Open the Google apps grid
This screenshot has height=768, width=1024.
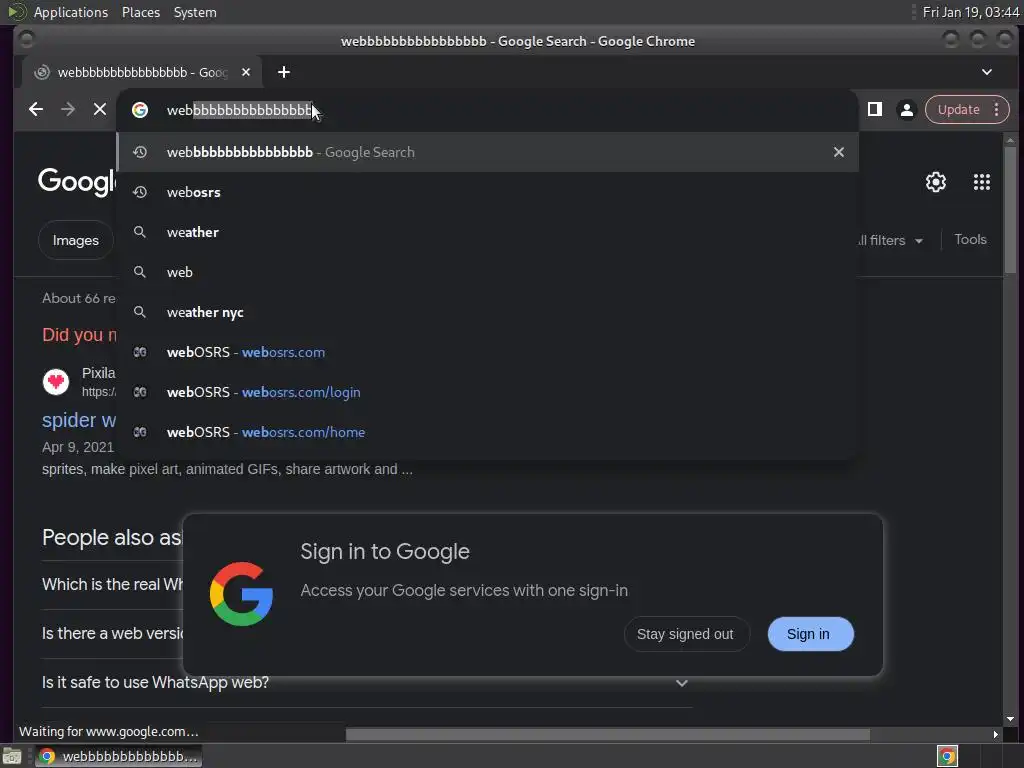(x=982, y=182)
